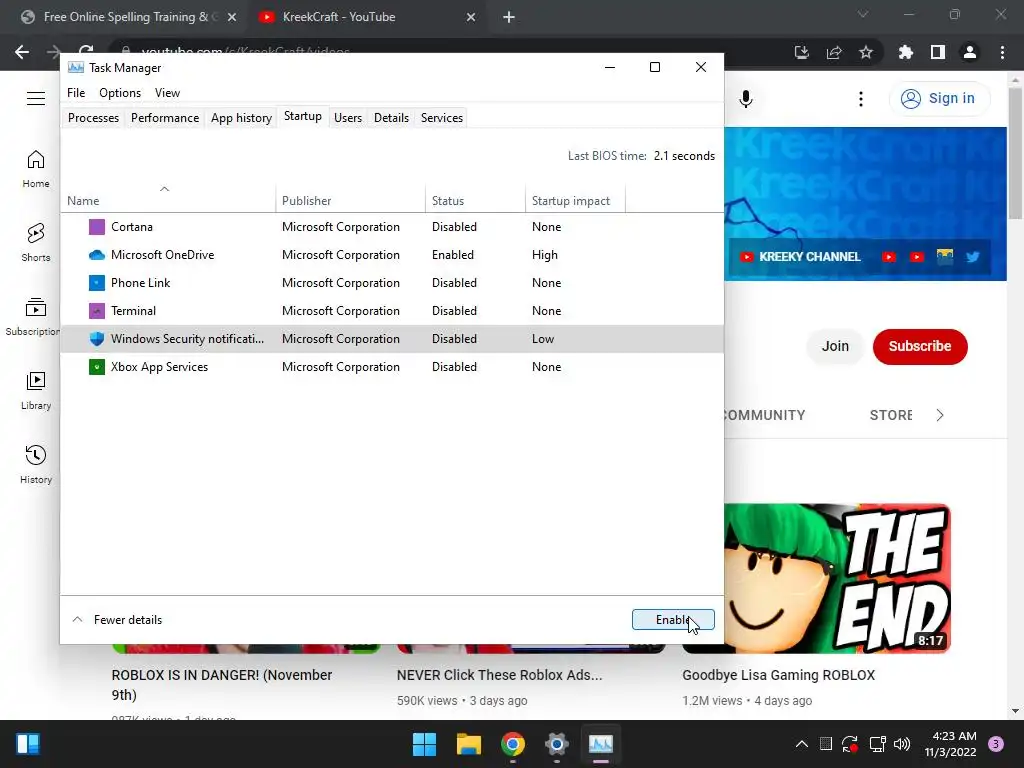Sort startup list by Name column
The height and width of the screenshot is (768, 1024).
coord(168,200)
